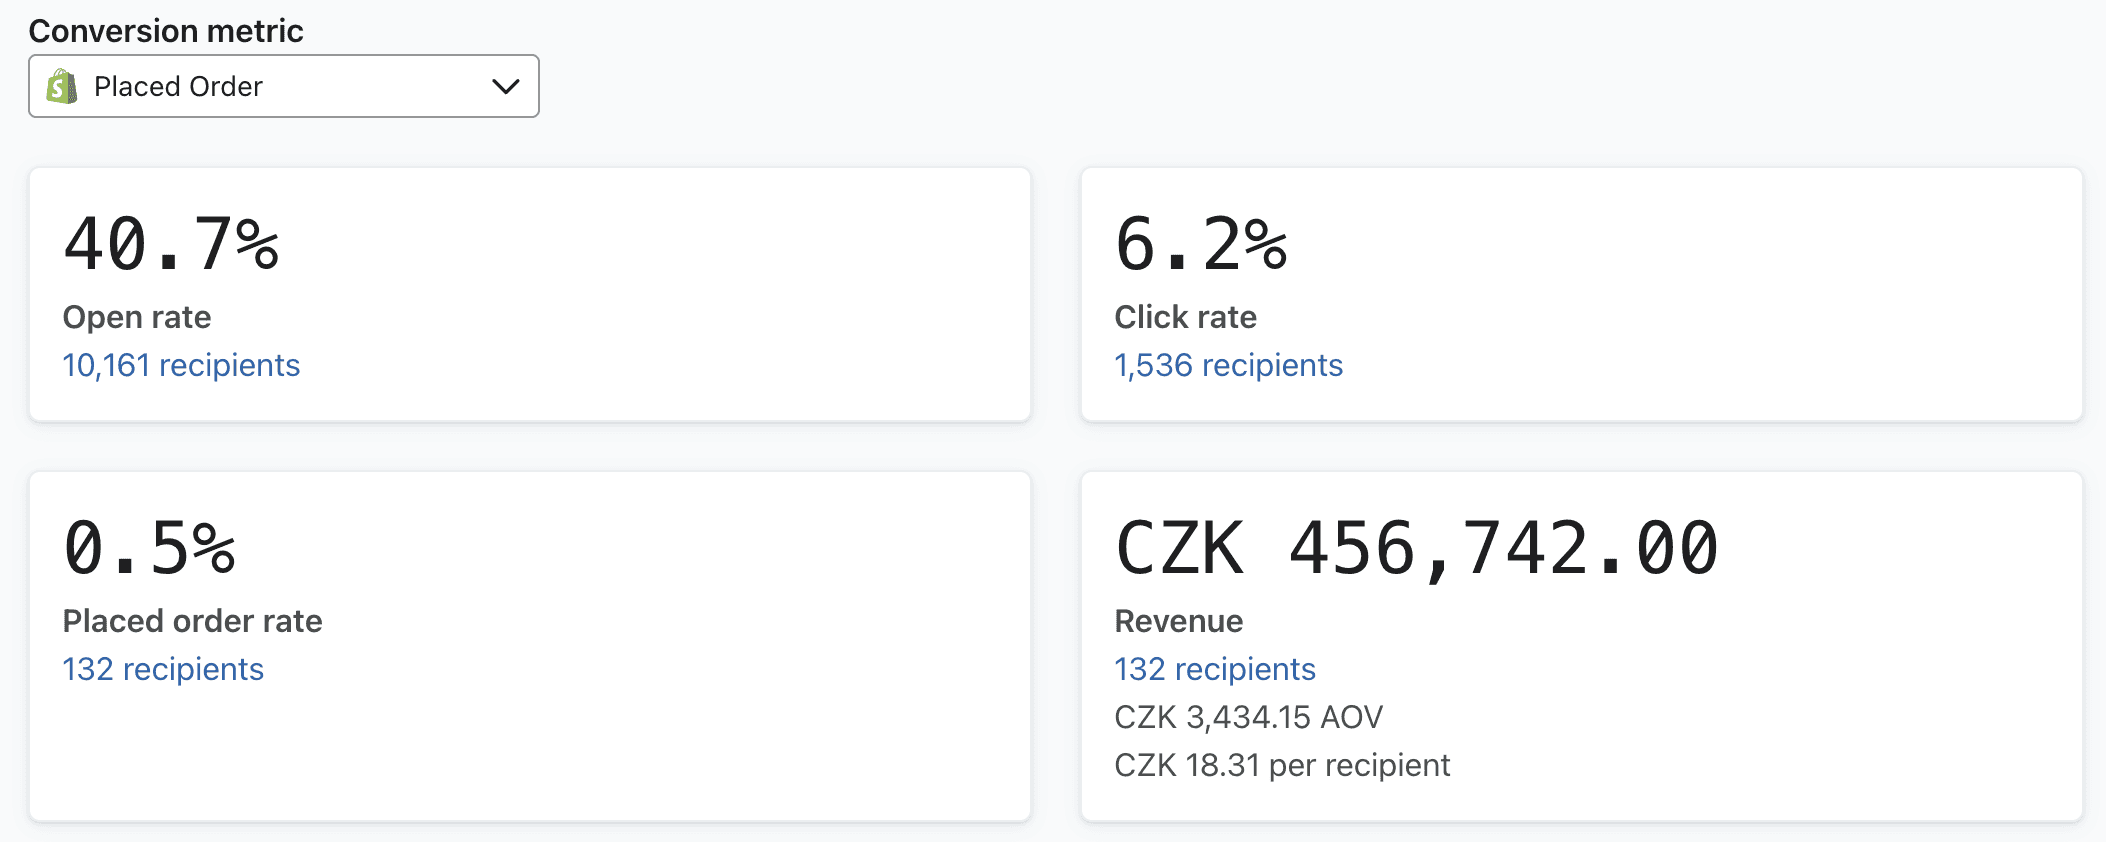Select the Revenue label text
This screenshot has width=2106, height=842.
1178,621
